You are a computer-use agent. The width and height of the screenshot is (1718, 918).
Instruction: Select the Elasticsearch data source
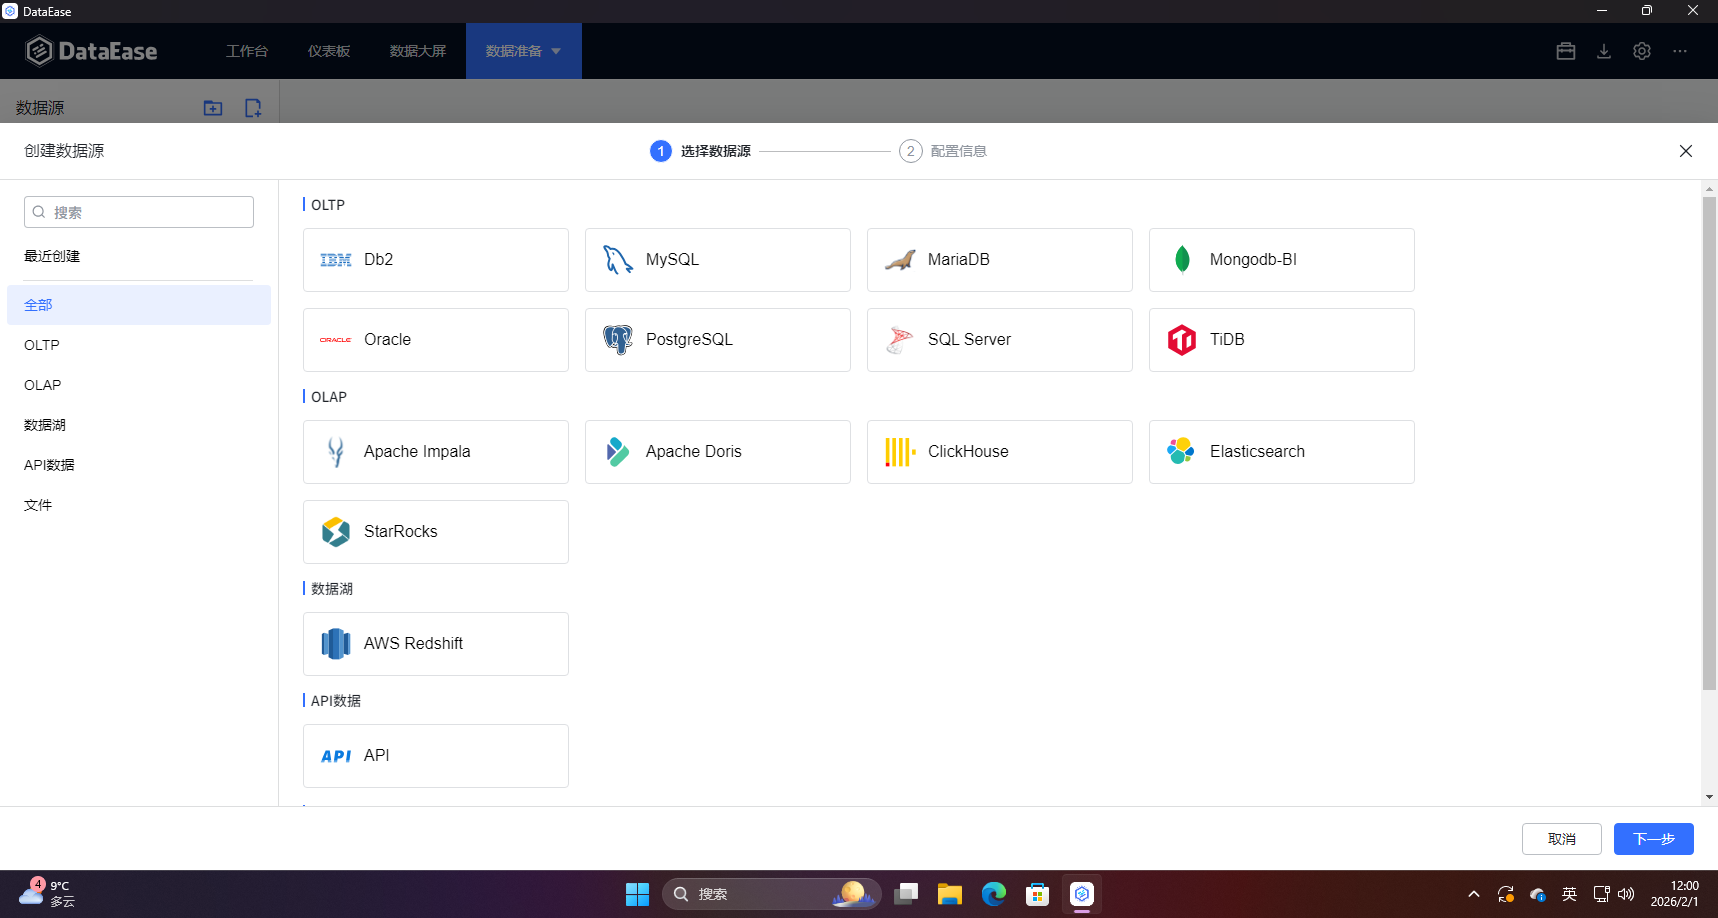[x=1282, y=452]
